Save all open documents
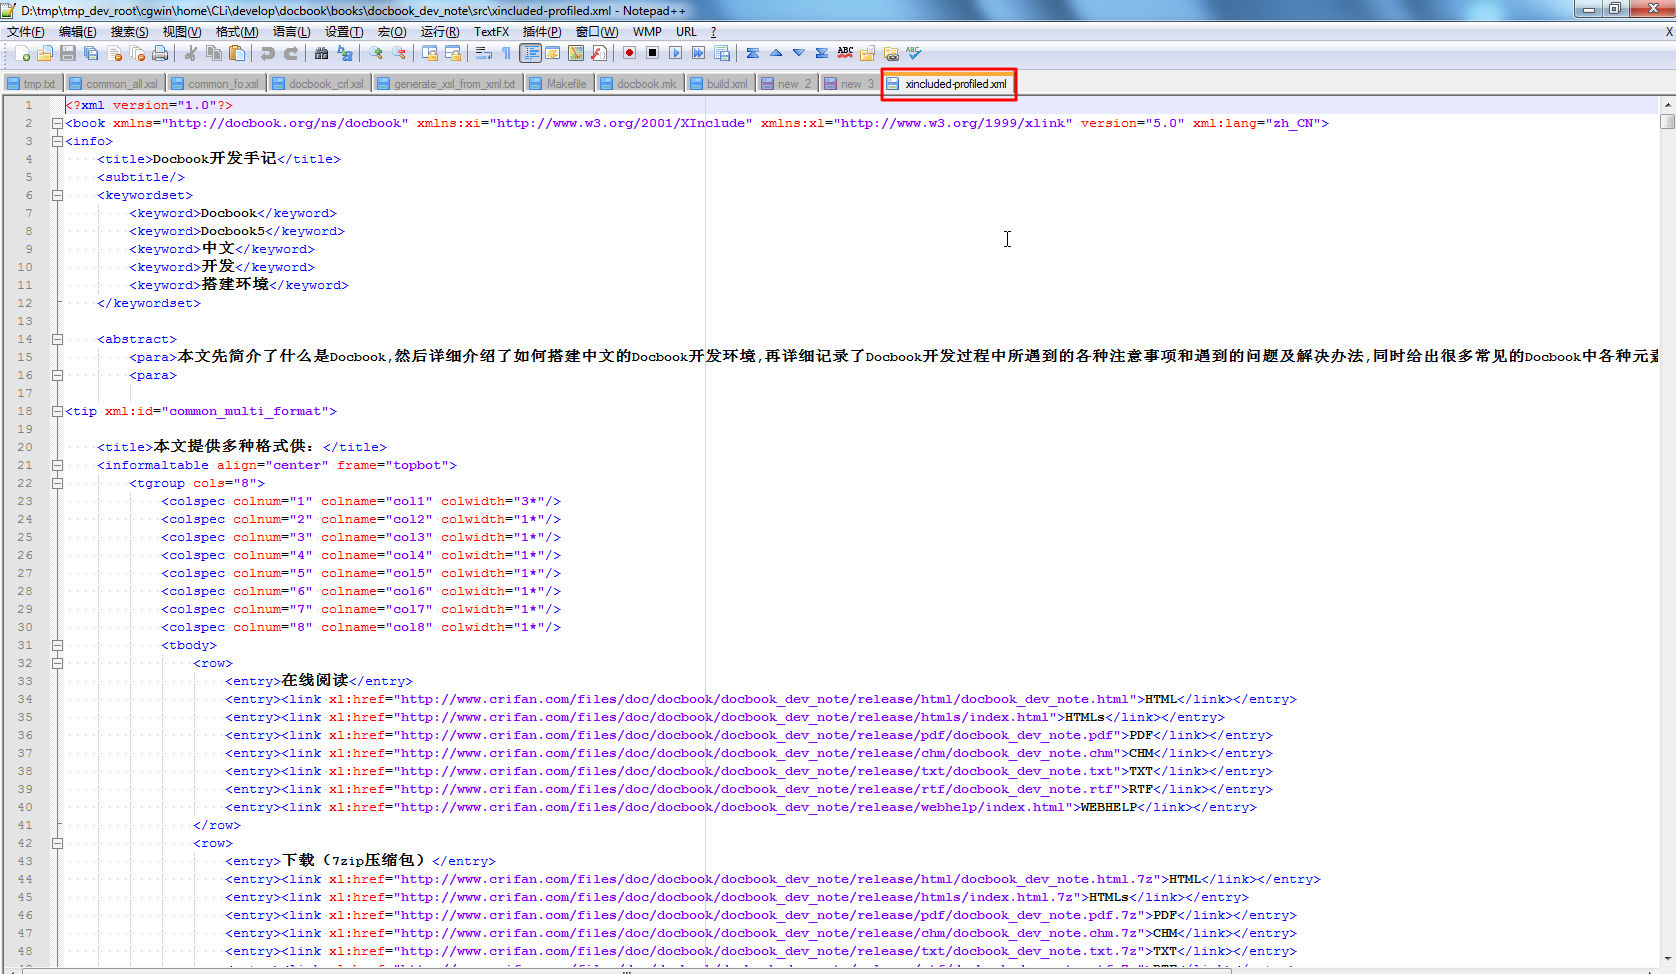This screenshot has height=974, width=1676. [91, 53]
